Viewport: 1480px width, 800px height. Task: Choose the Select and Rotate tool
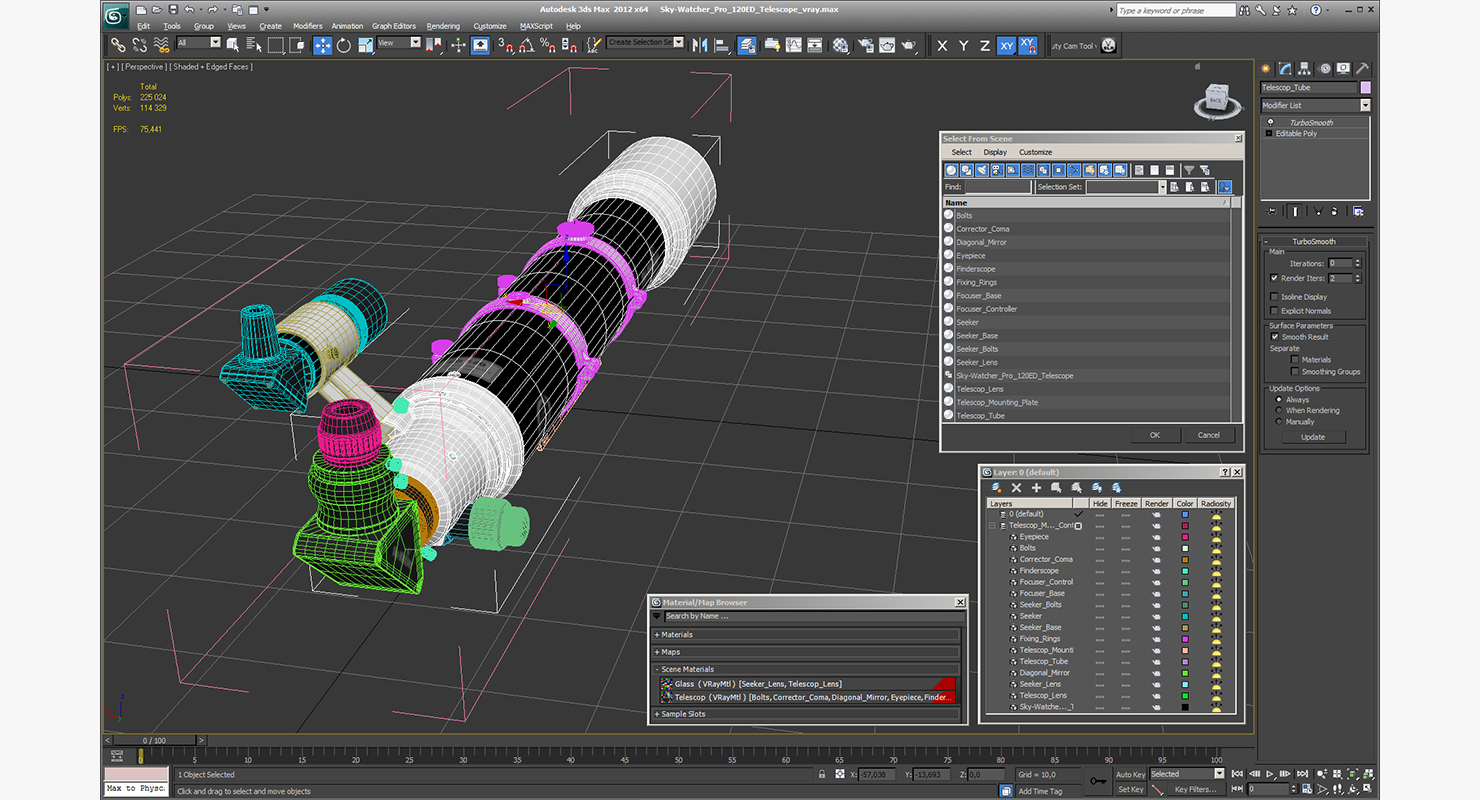[344, 45]
